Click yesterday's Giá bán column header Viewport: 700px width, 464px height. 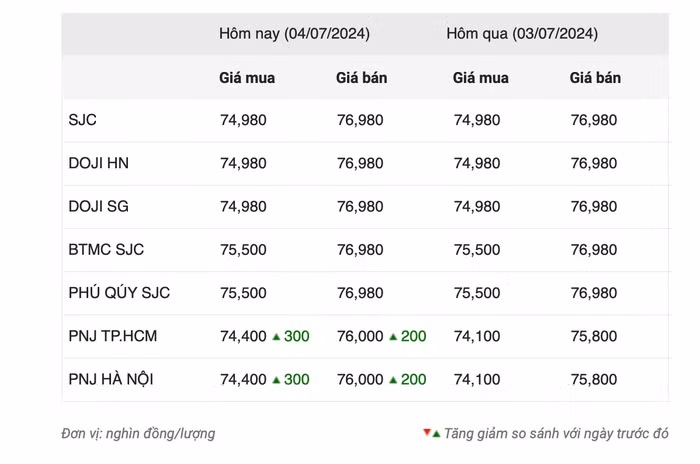click(x=595, y=77)
